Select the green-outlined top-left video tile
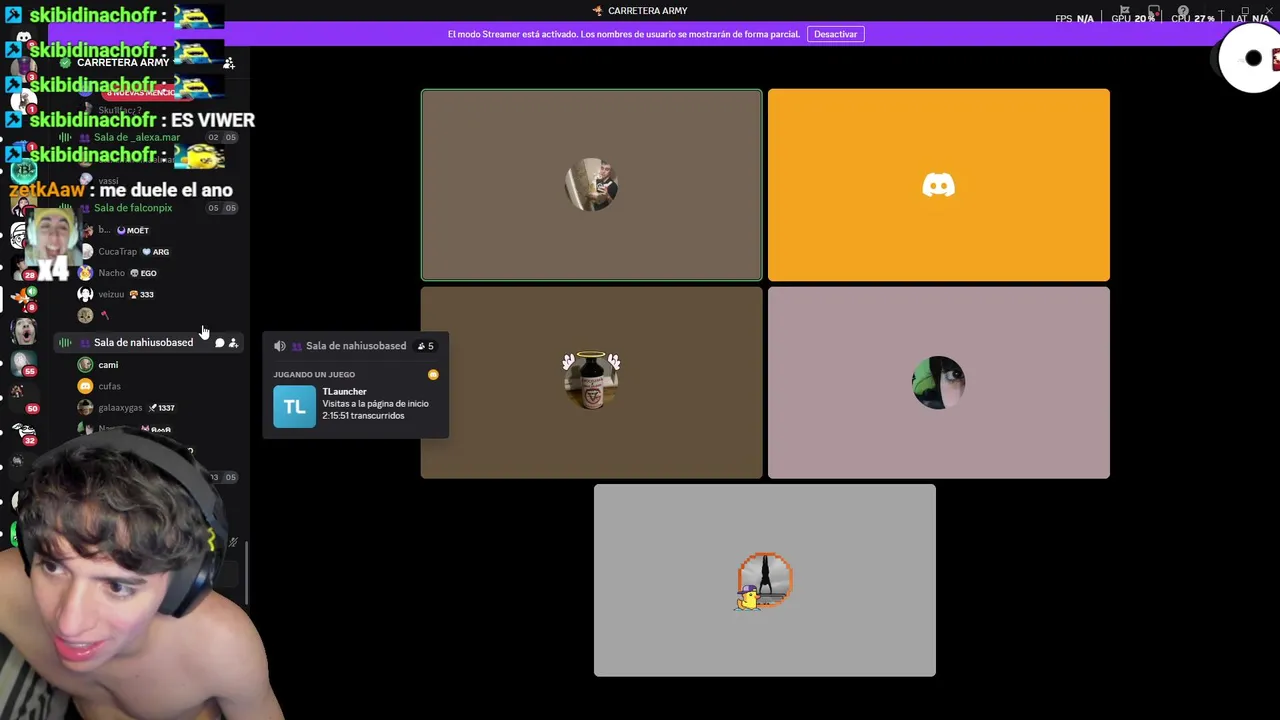This screenshot has width=1280, height=720. pos(591,185)
